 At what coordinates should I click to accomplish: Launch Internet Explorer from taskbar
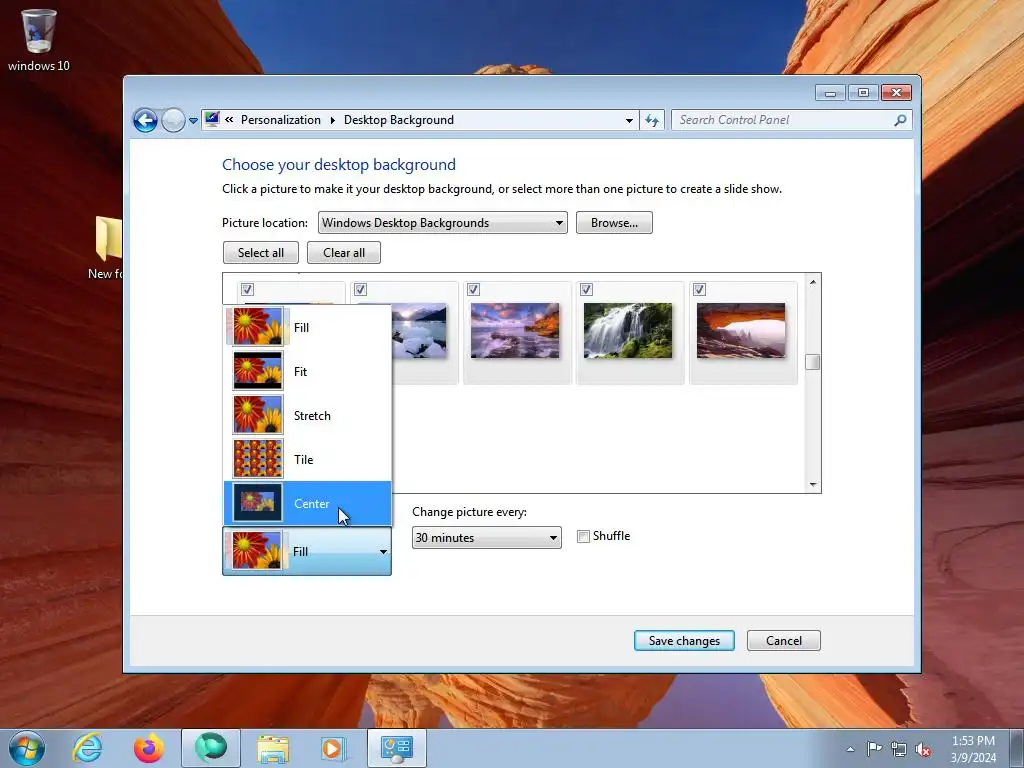[87, 748]
